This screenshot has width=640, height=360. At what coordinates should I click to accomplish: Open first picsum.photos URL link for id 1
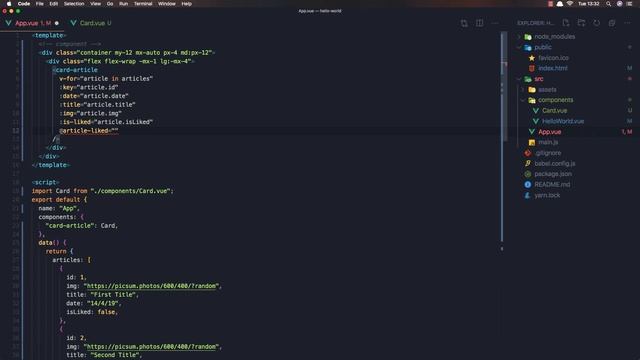point(151,286)
